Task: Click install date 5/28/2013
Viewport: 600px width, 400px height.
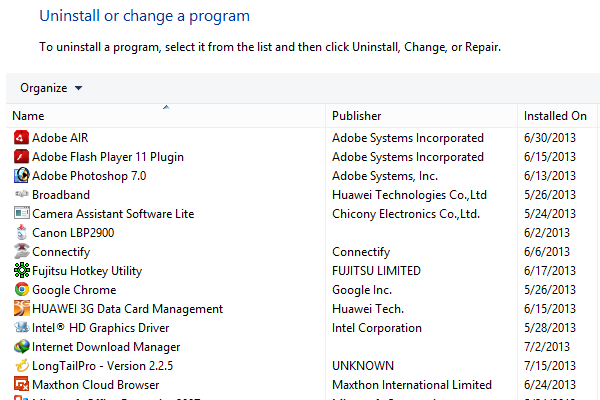Action: tap(550, 328)
